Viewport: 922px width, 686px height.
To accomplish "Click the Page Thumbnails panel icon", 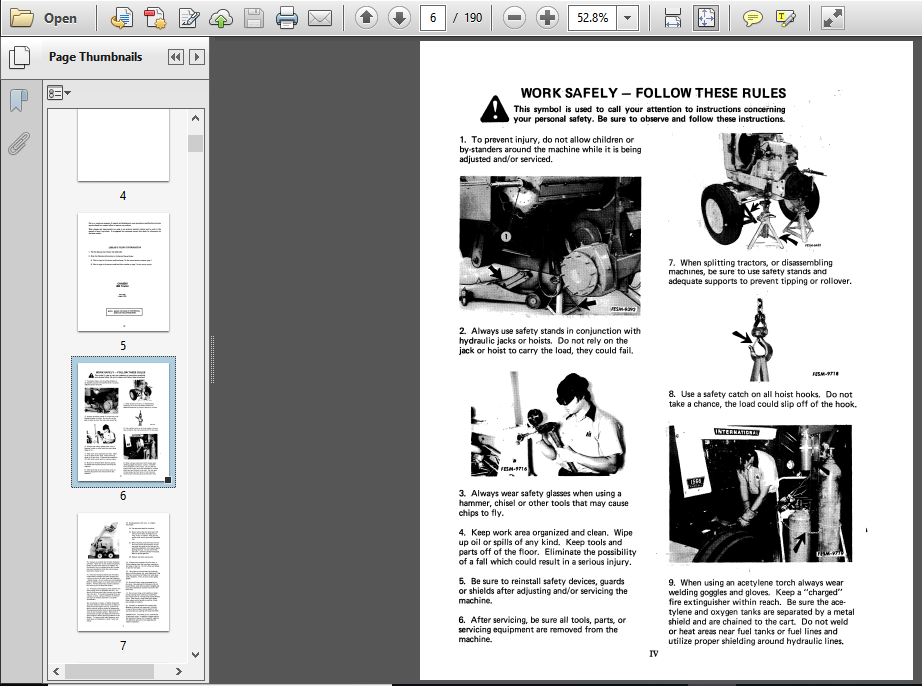I will (19, 57).
